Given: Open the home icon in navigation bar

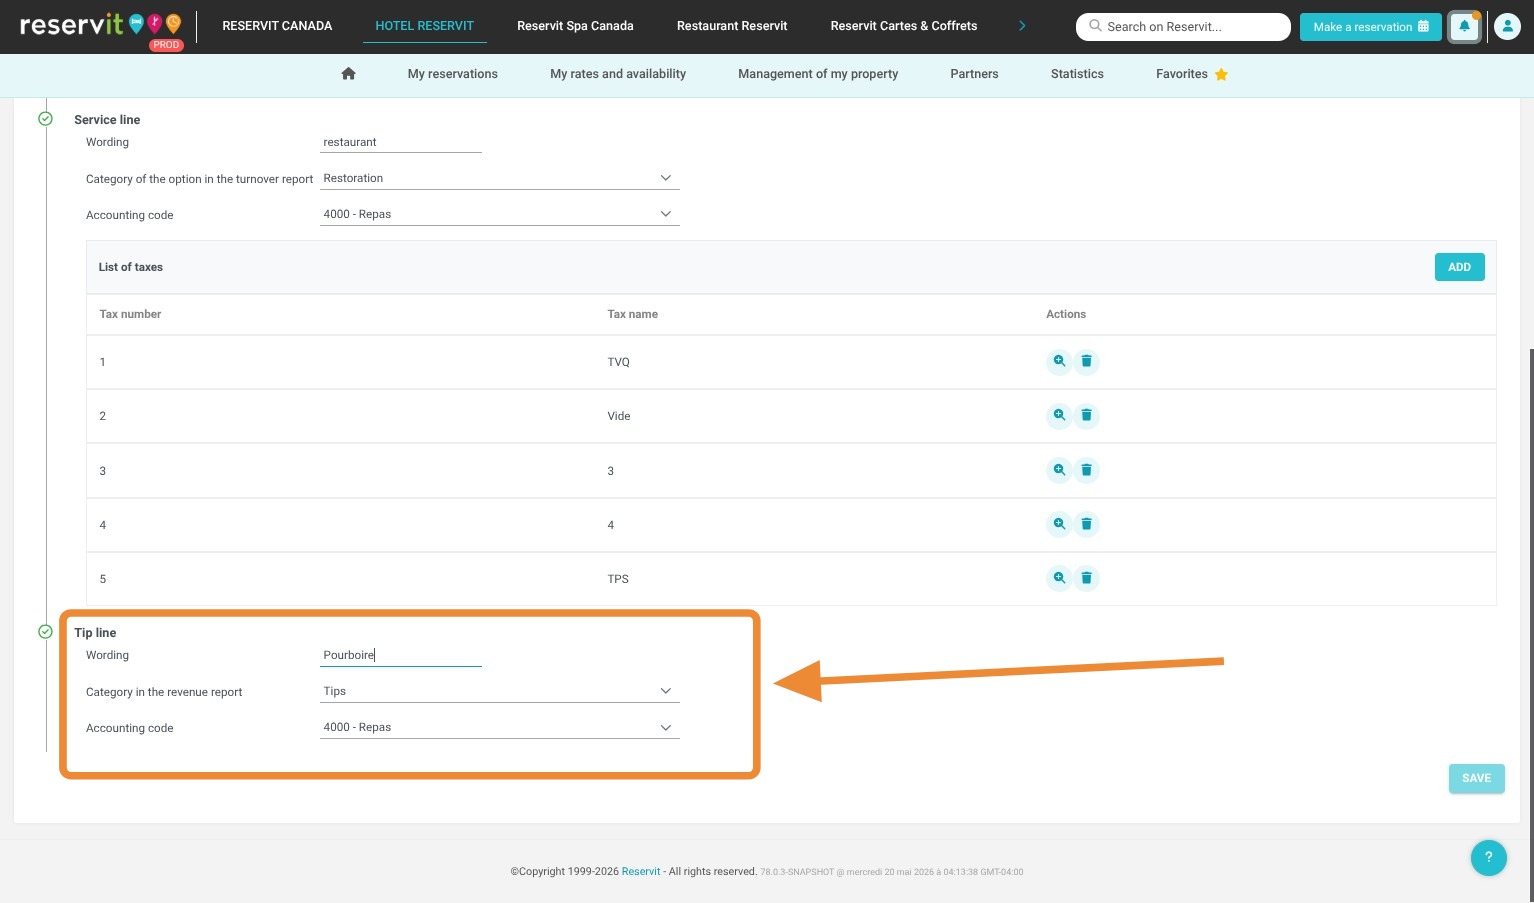Looking at the screenshot, I should click(x=348, y=73).
